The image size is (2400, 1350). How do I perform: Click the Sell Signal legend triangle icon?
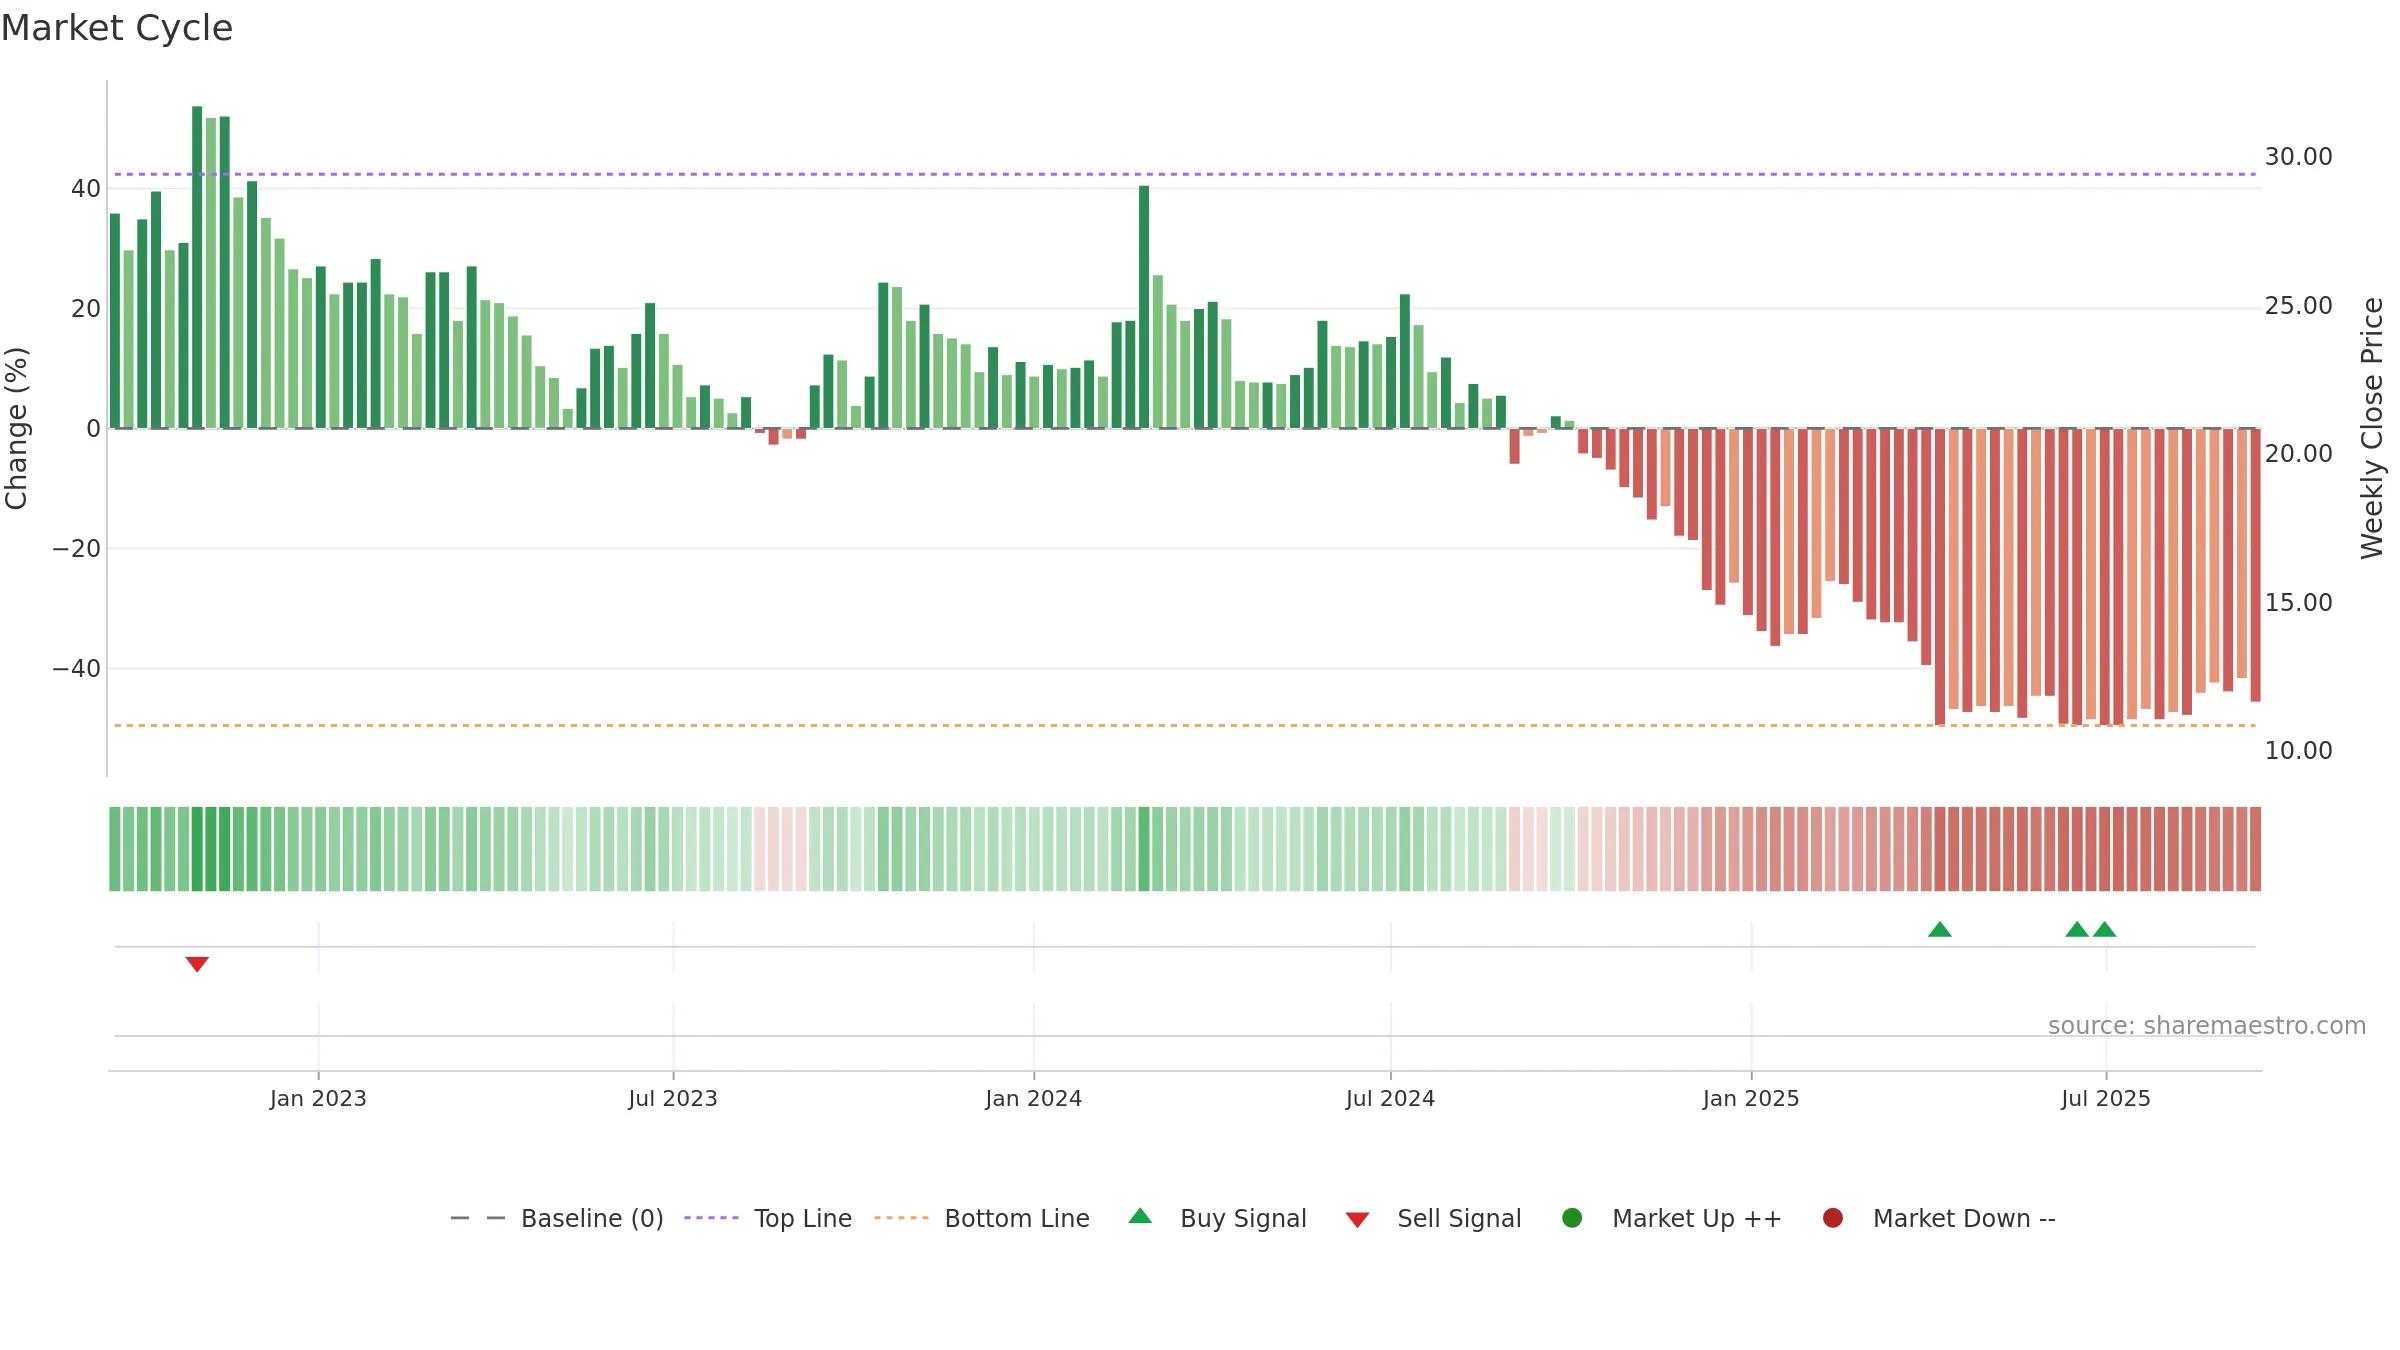(1357, 1220)
